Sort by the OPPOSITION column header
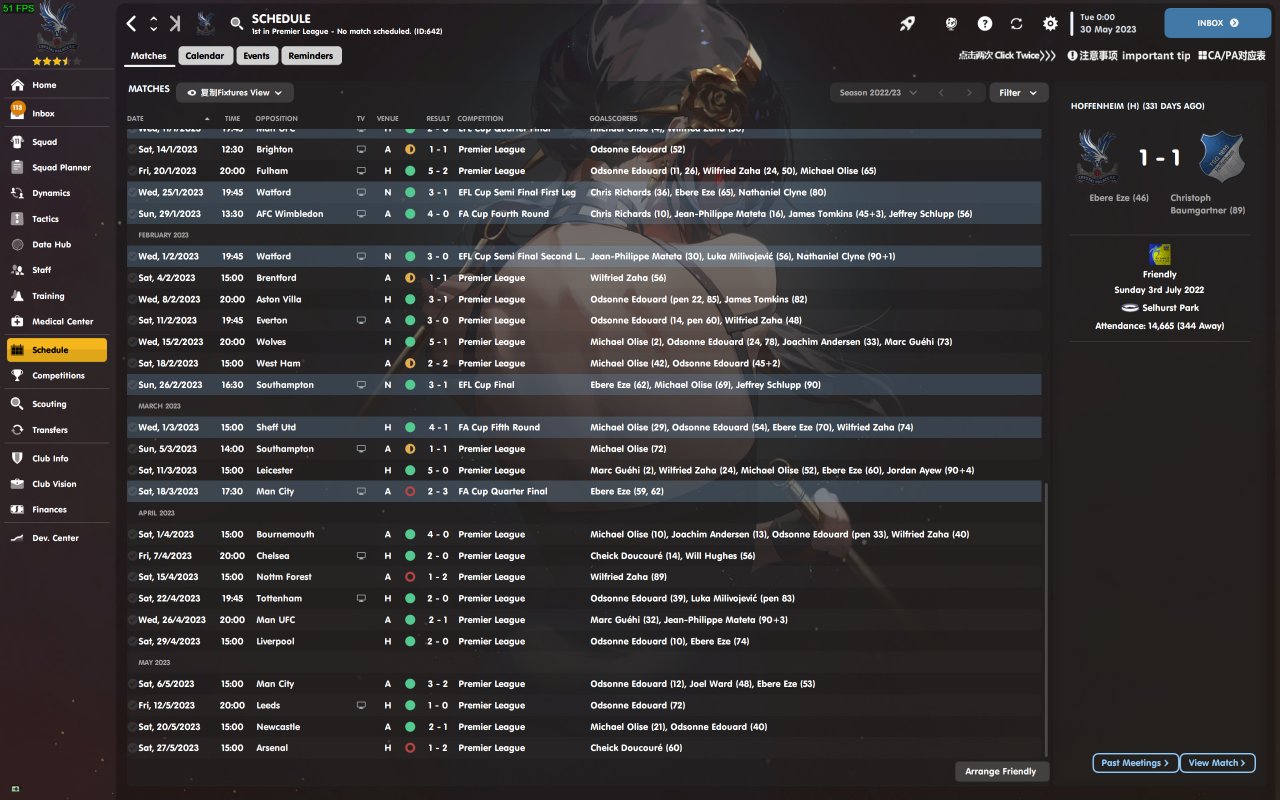This screenshot has height=800, width=1280. coord(277,119)
